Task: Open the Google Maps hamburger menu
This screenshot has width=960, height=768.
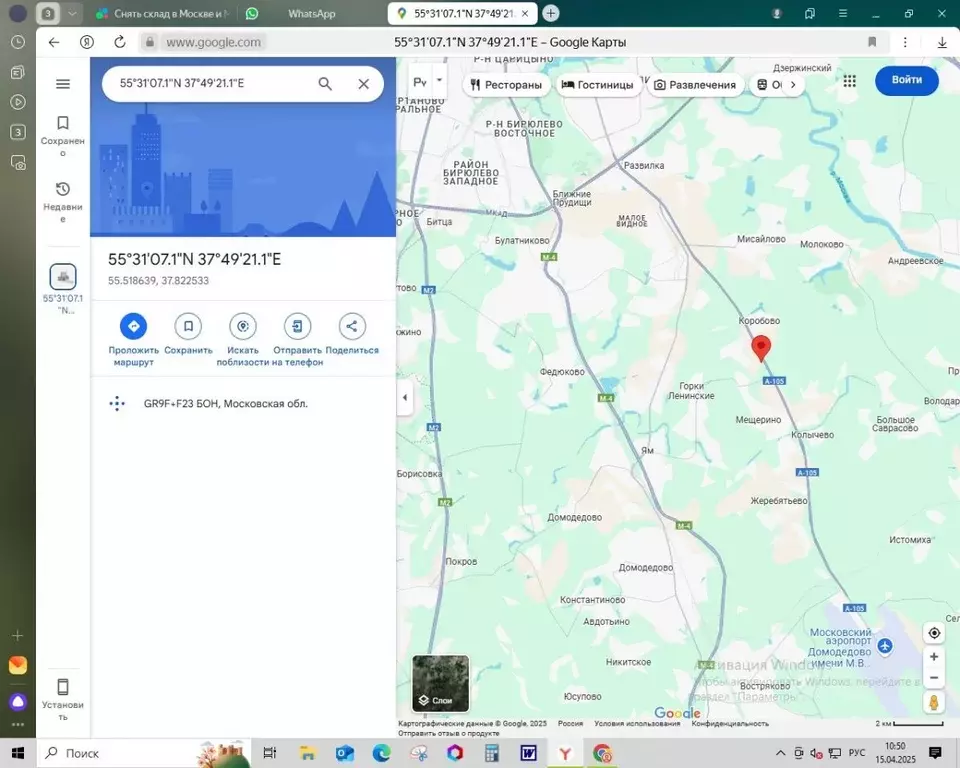Action: click(63, 84)
